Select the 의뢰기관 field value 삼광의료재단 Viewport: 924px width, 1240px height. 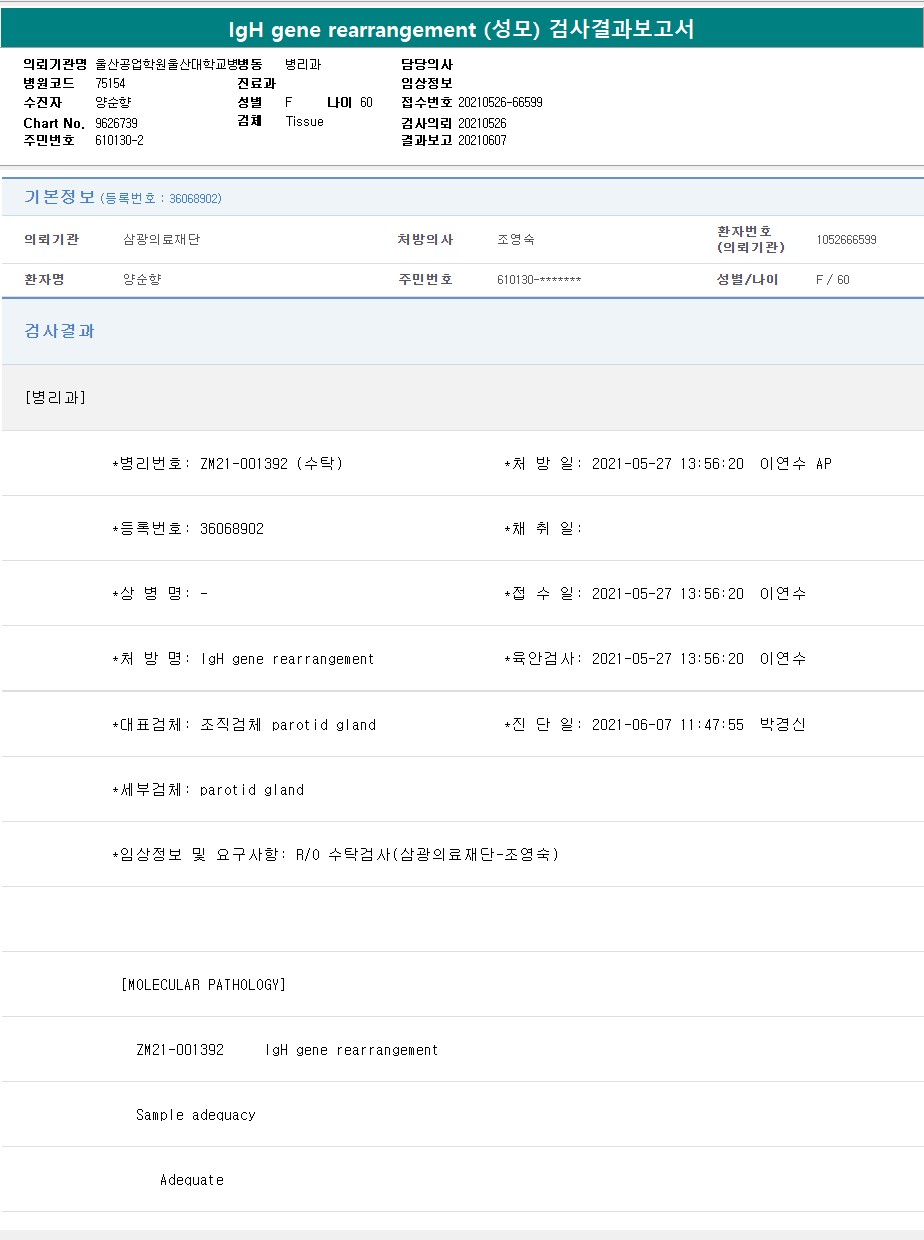click(161, 240)
